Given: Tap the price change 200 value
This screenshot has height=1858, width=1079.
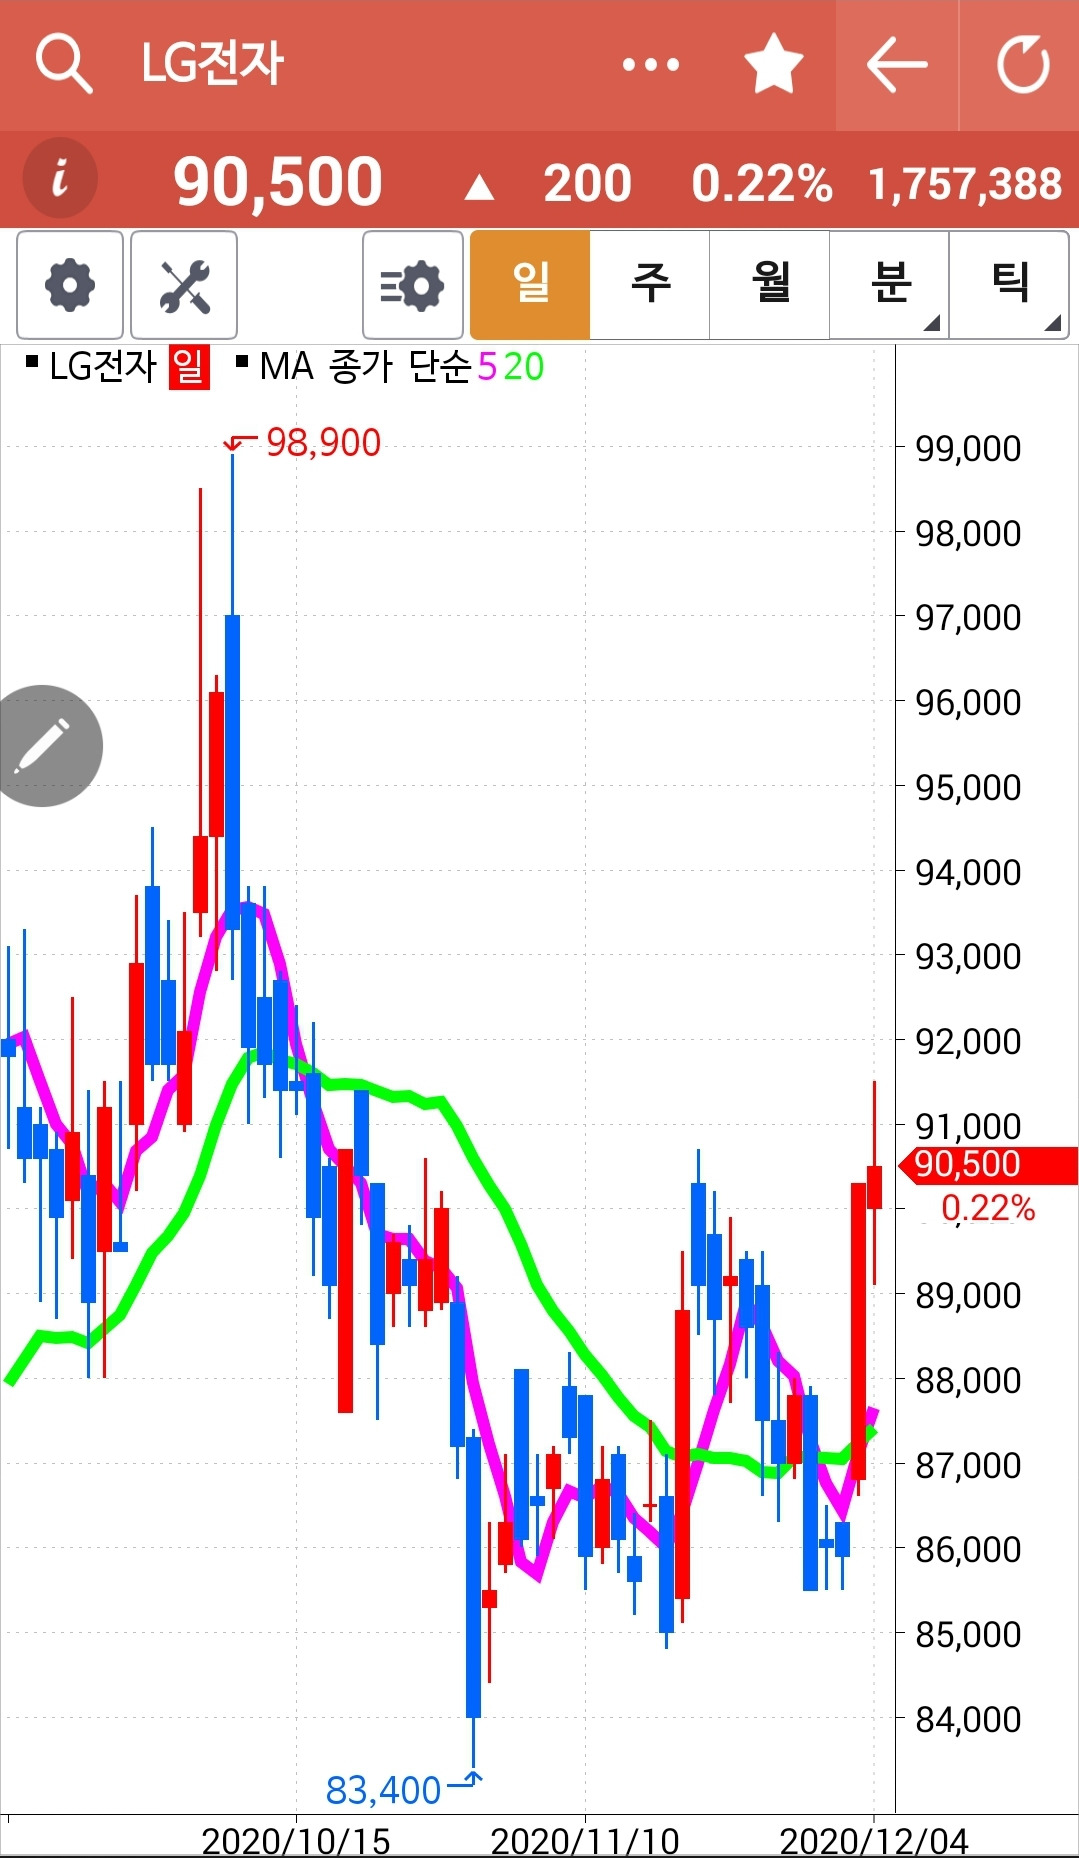Looking at the screenshot, I should tap(587, 184).
